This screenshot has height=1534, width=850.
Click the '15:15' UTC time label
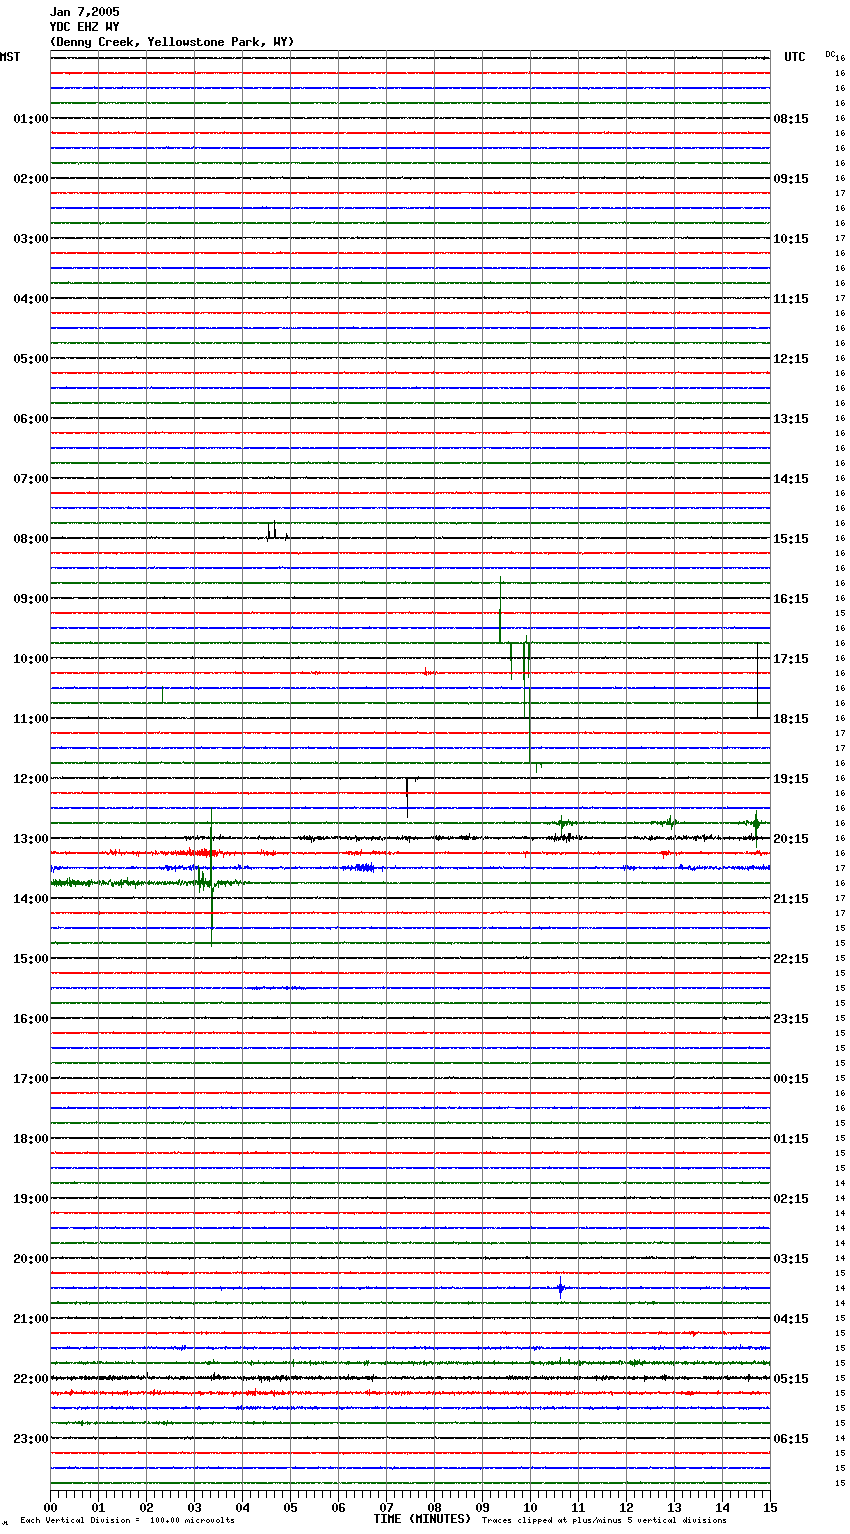[x=791, y=539]
